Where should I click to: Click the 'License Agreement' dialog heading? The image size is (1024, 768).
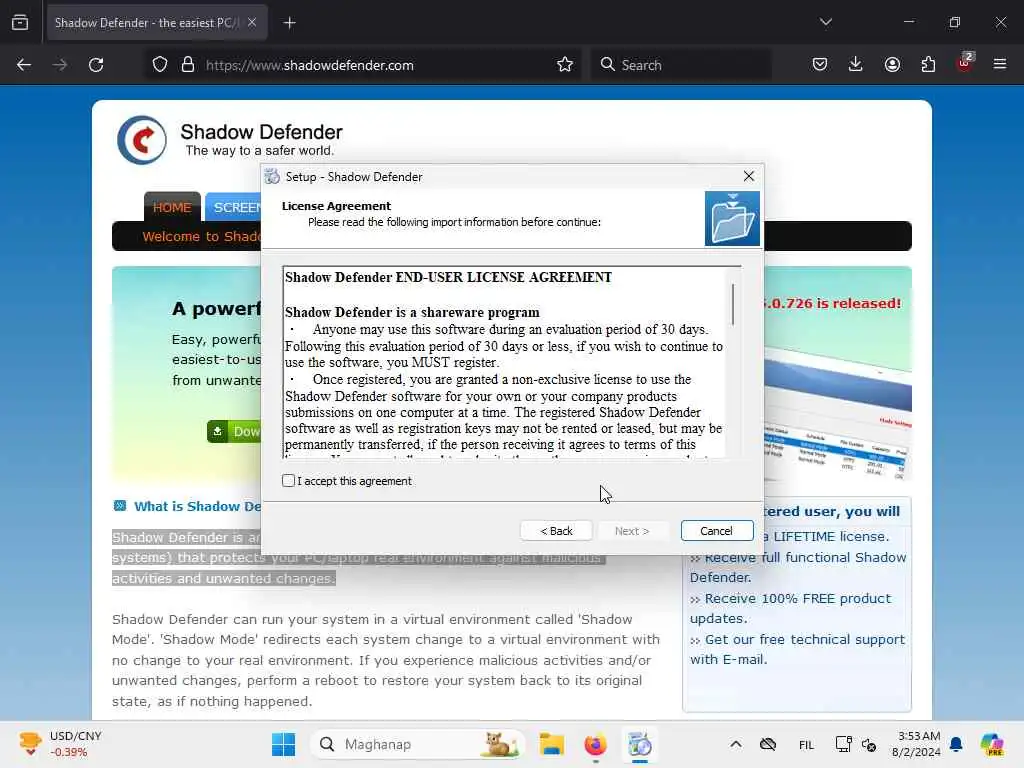[336, 206]
